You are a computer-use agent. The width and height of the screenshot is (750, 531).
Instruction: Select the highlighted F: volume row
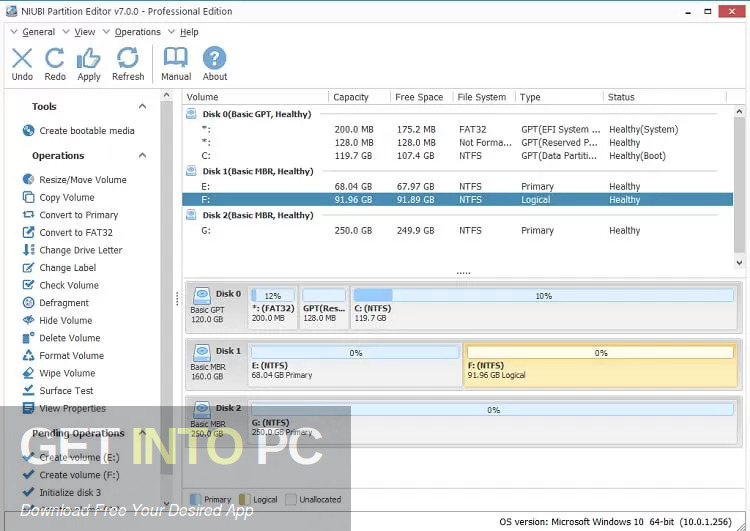point(457,199)
